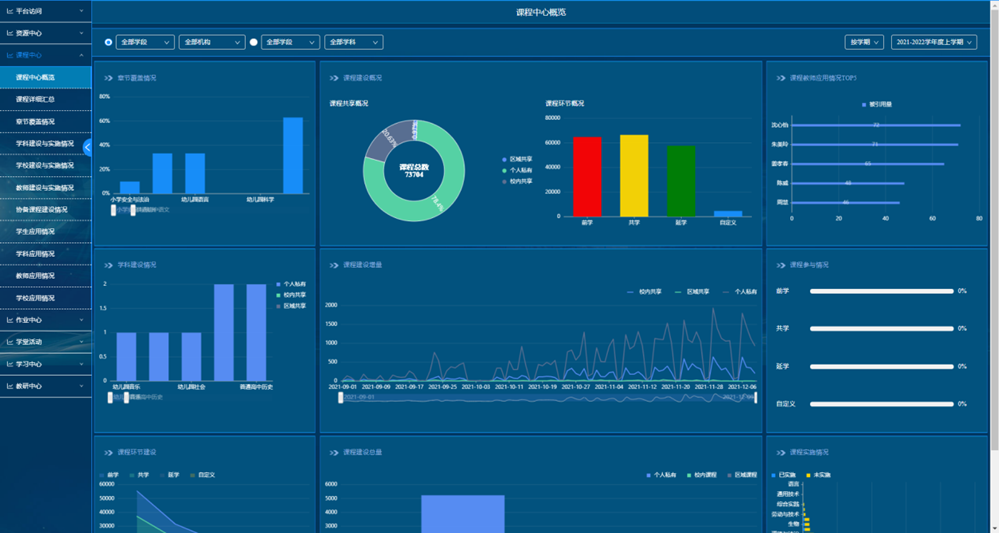Click the 自定义 progress bar in 课程参与情况
999x533 pixels.
[882, 404]
